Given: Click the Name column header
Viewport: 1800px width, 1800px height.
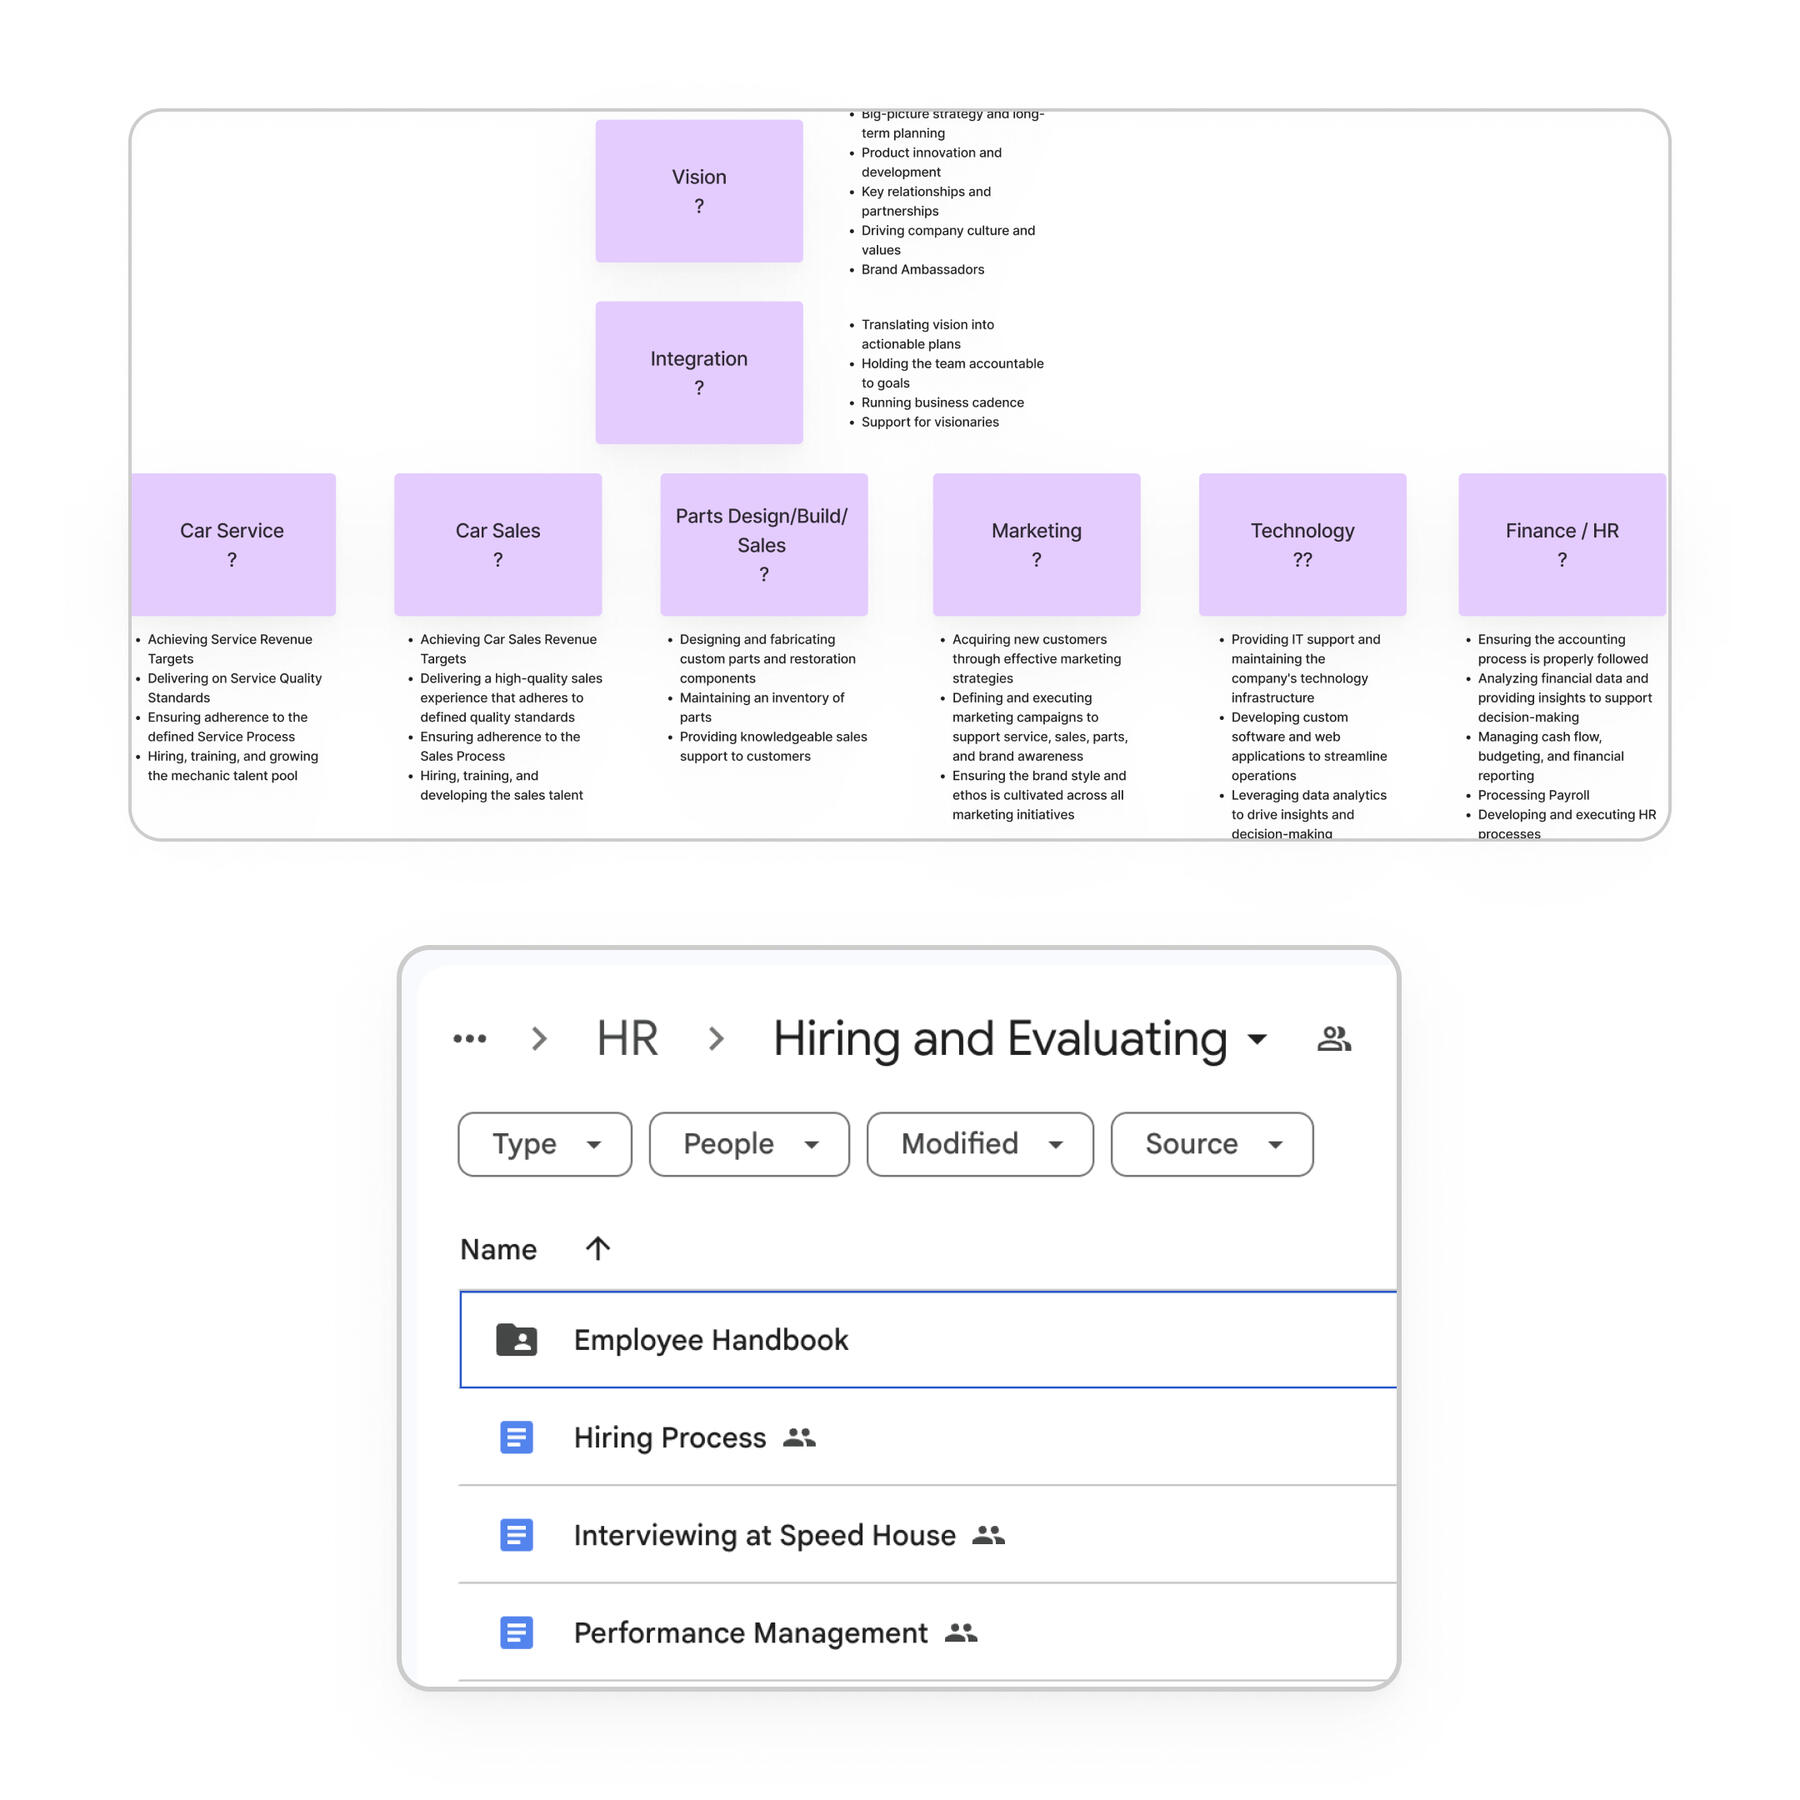Looking at the screenshot, I should (x=498, y=1249).
